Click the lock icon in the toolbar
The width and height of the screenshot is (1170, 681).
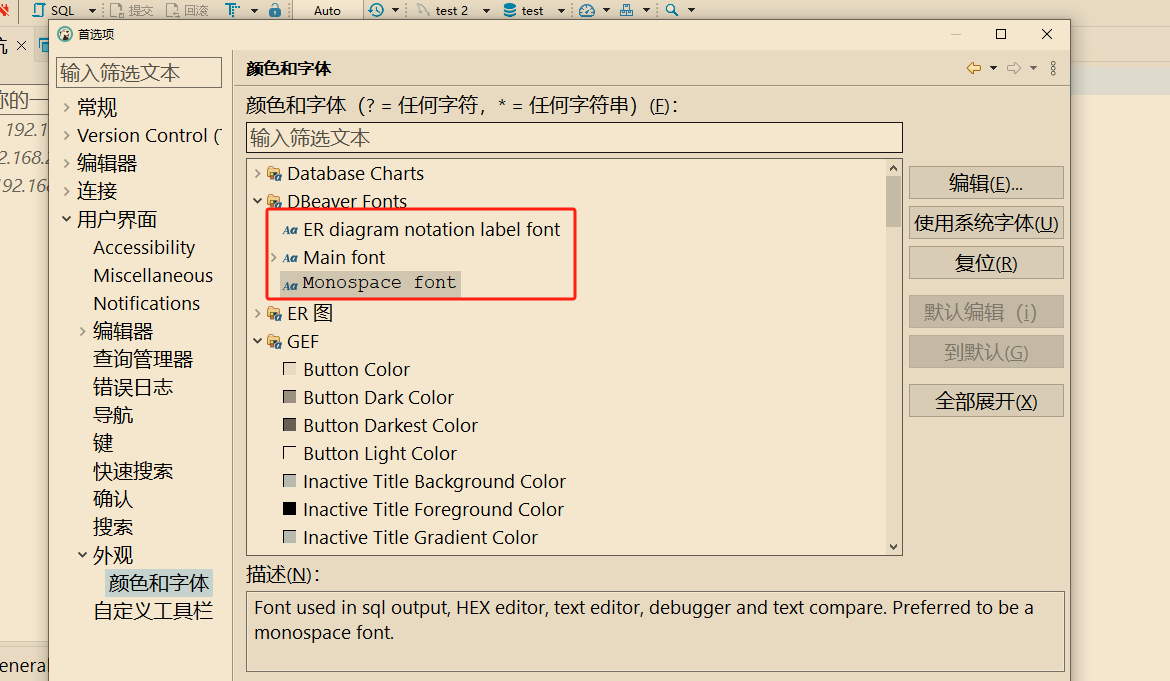click(x=275, y=10)
